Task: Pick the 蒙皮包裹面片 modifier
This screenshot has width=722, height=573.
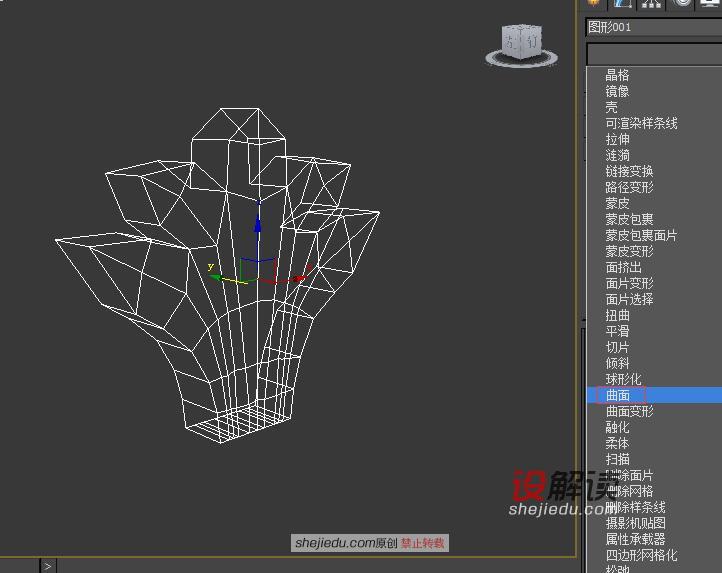Action: point(641,235)
